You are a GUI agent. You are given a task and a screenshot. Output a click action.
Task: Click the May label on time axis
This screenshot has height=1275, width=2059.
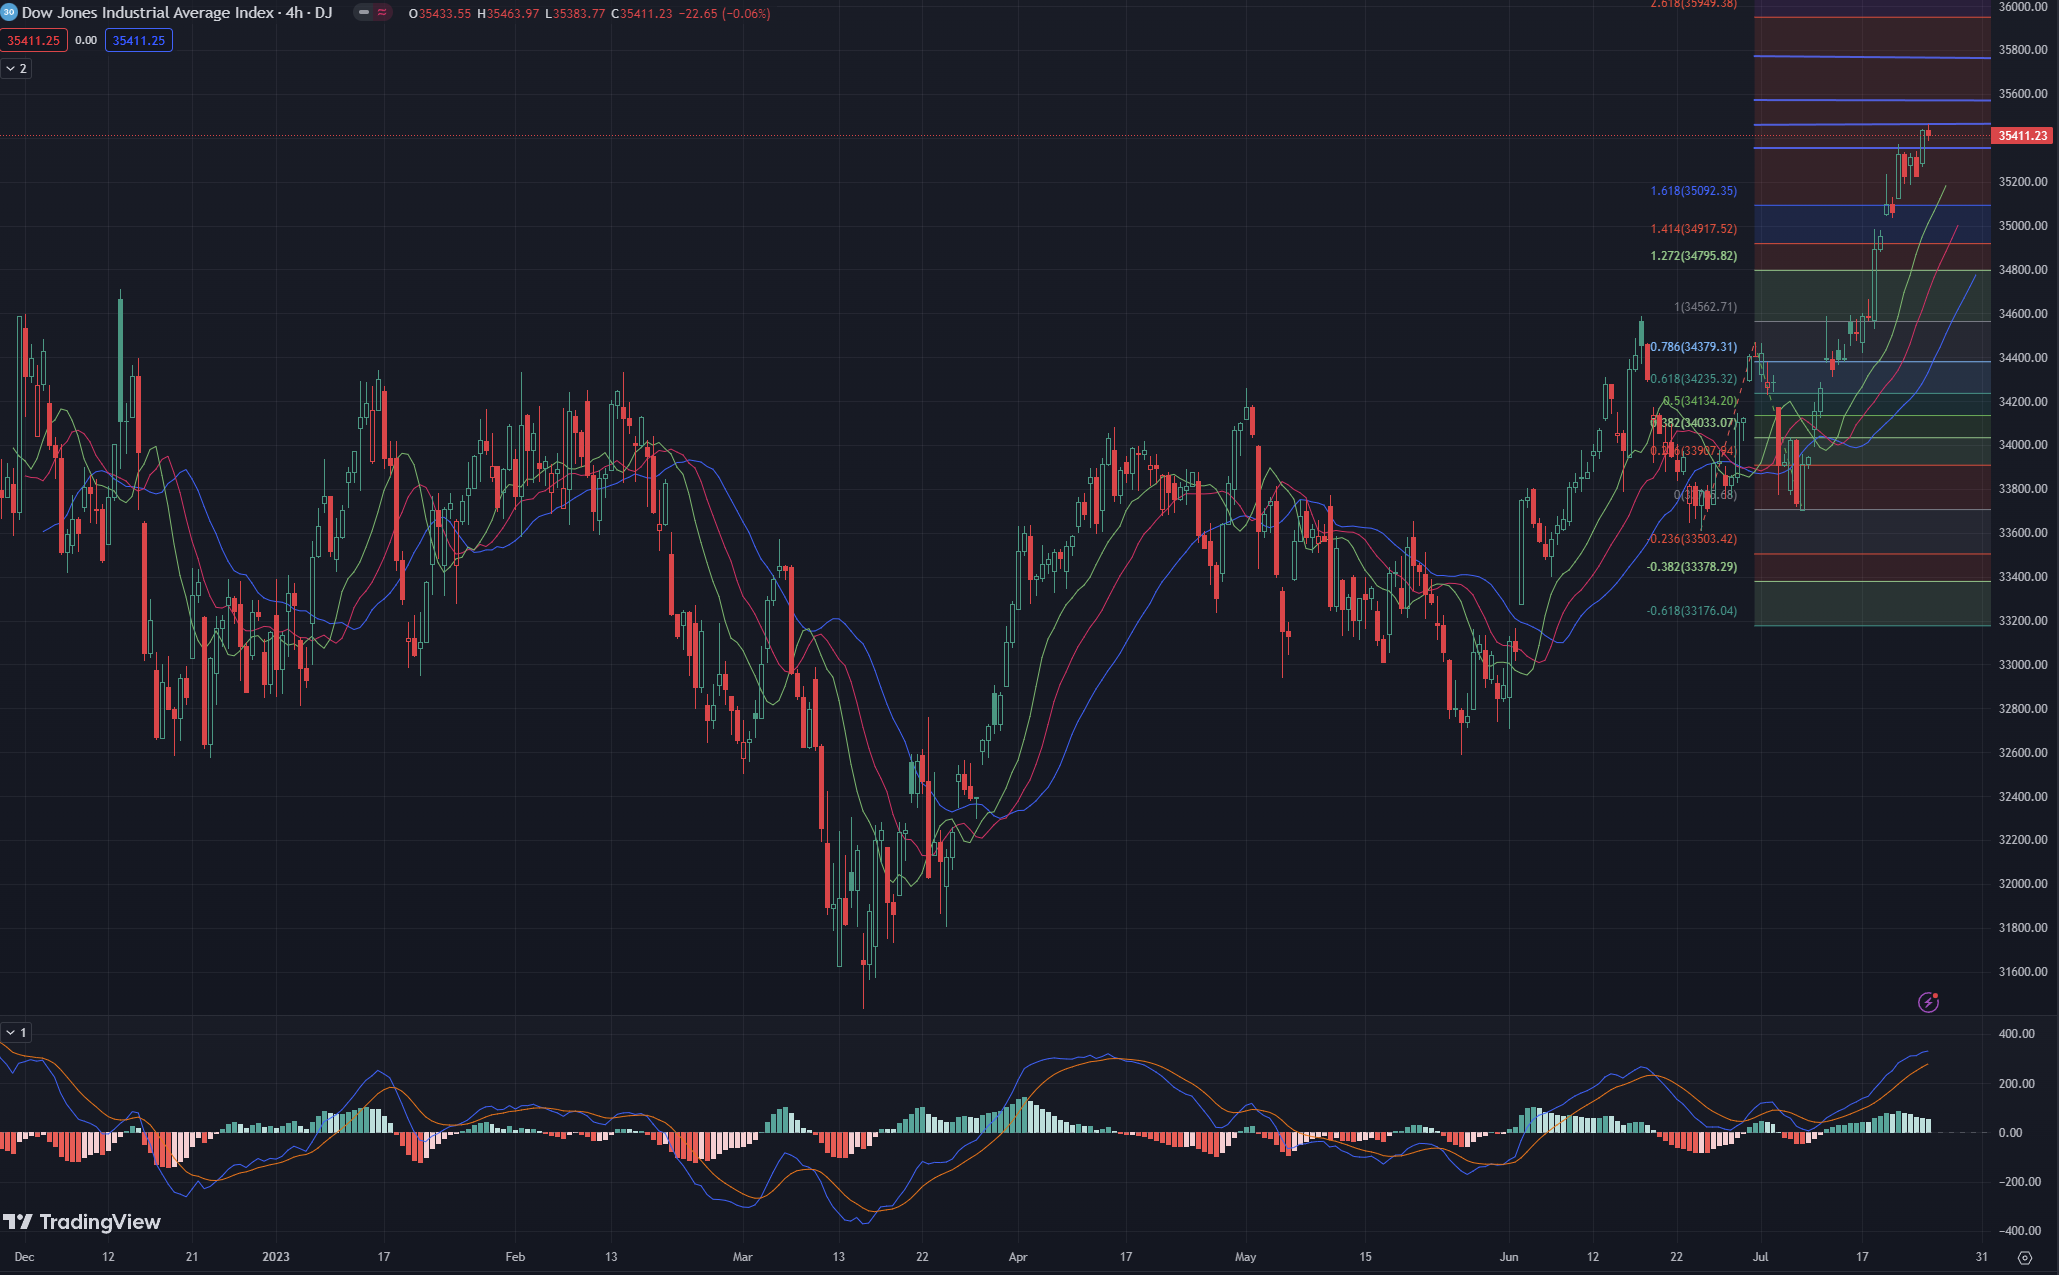click(1245, 1257)
